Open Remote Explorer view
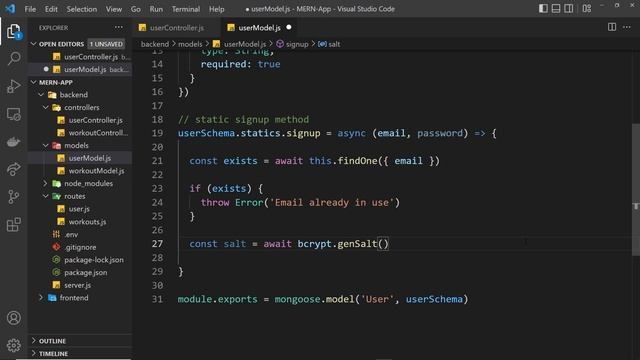 point(13,115)
